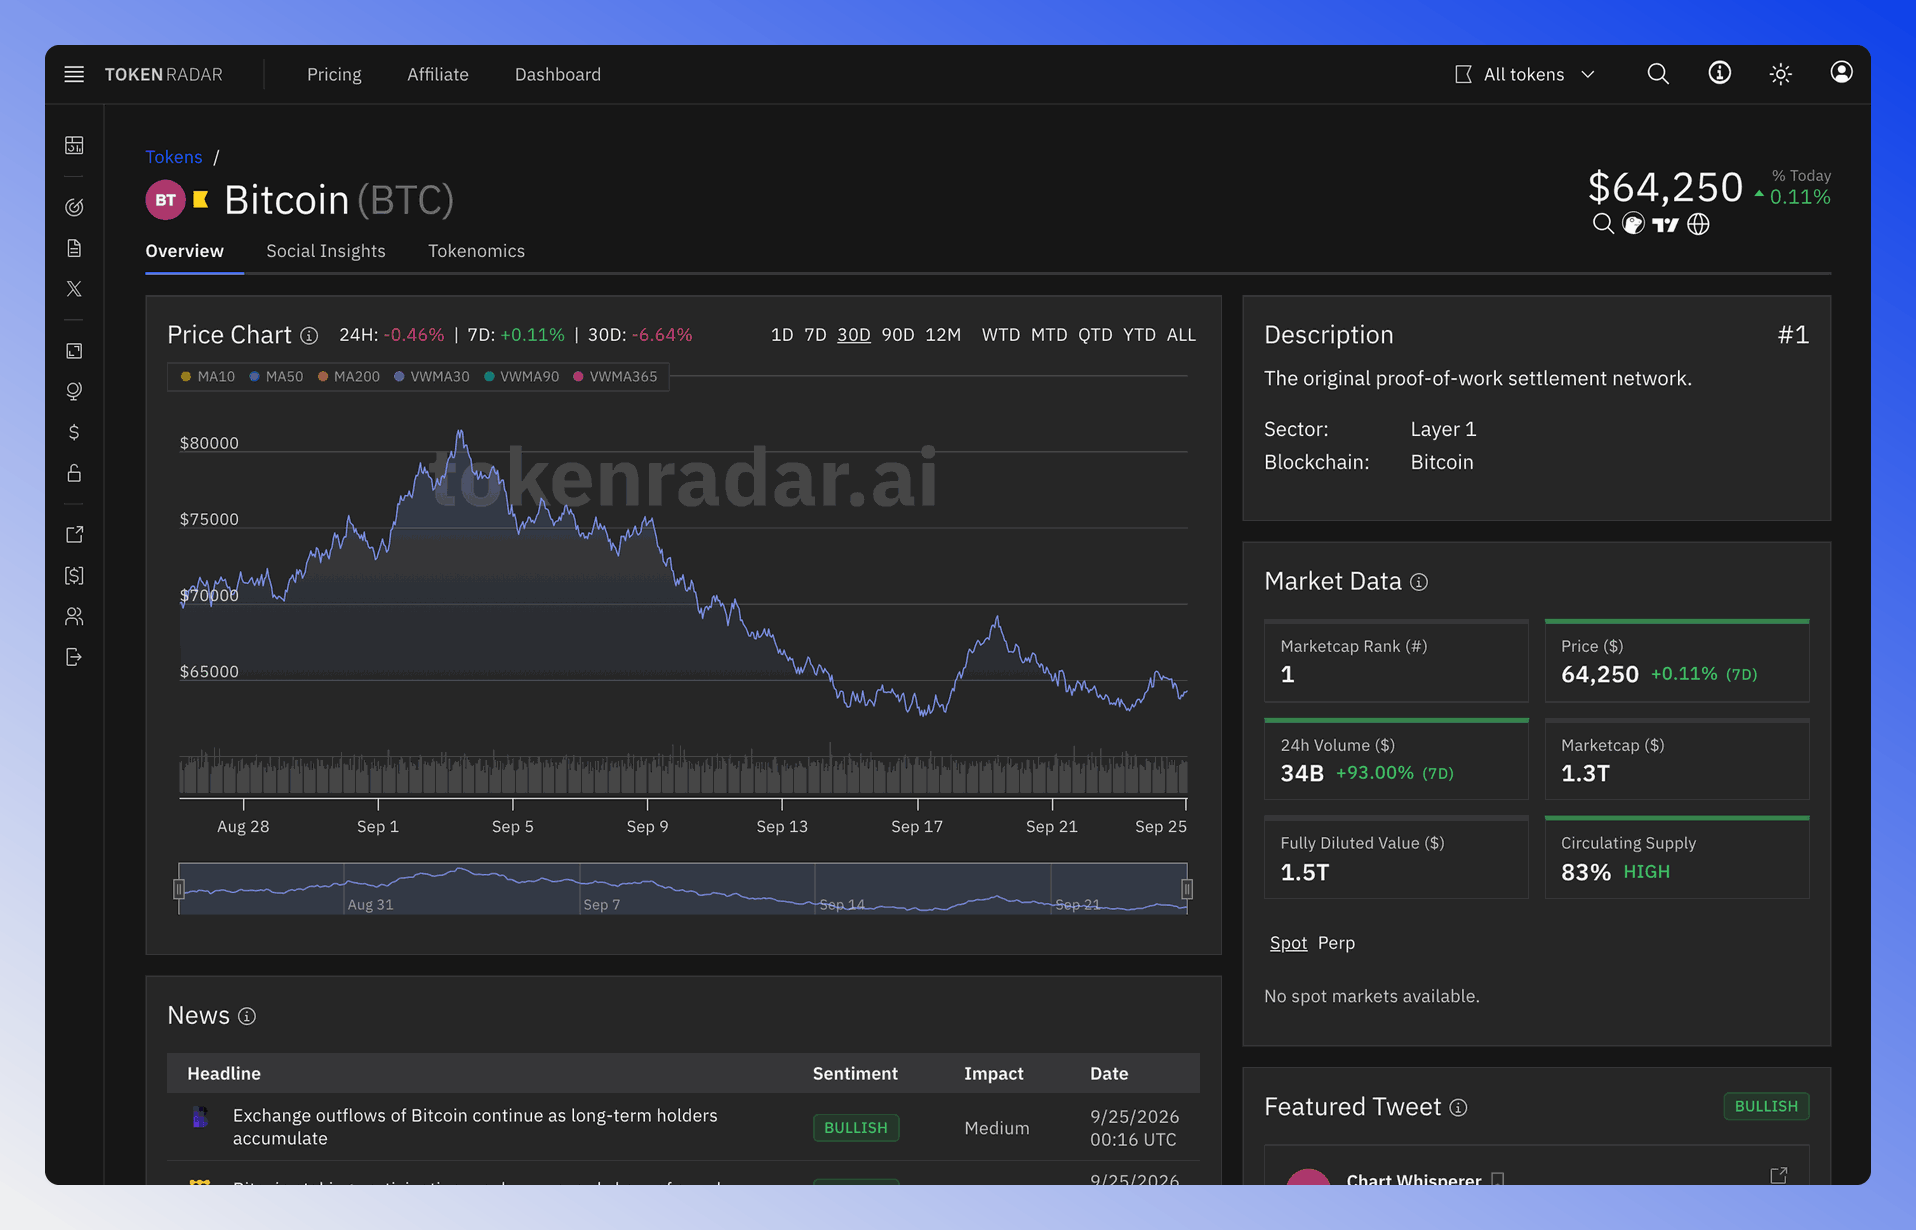Click the search icon in the top bar
Screen dimensions: 1916x1230
coord(1658,74)
